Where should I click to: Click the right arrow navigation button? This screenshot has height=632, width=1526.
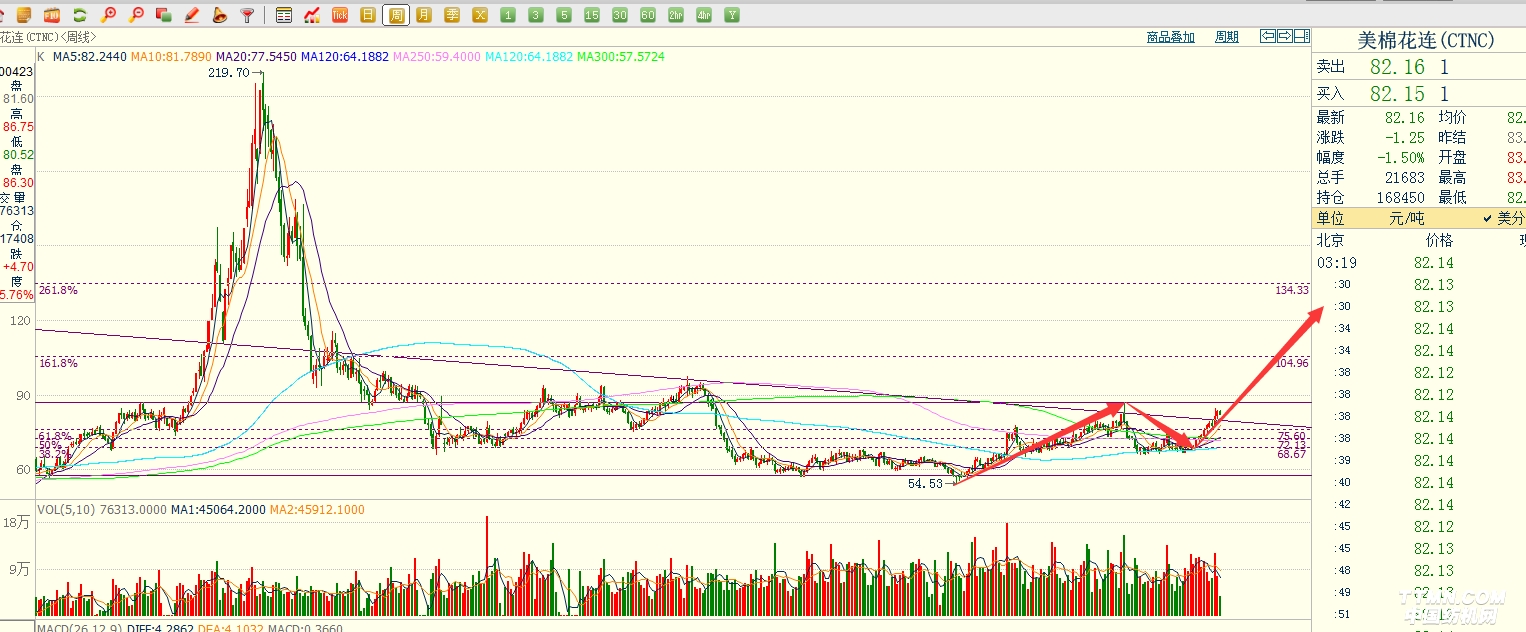tap(1285, 37)
